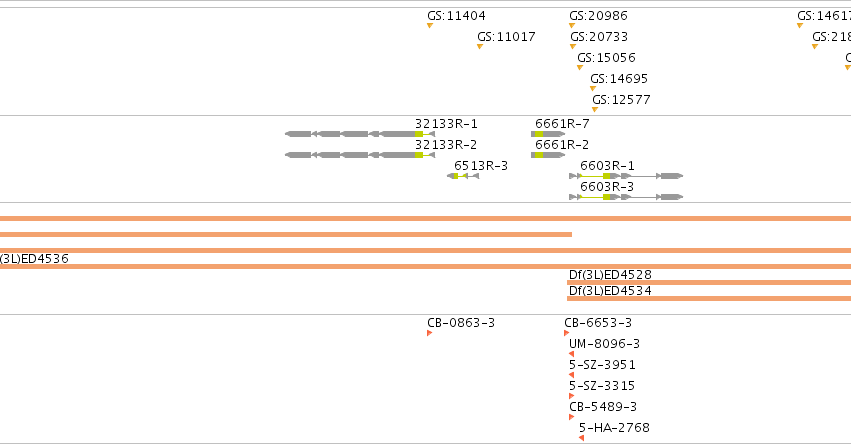Image resolution: width=851 pixels, height=444 pixels.
Task: Select the CB-5489-3 arrow marker
Action: pyautogui.click(x=571, y=417)
